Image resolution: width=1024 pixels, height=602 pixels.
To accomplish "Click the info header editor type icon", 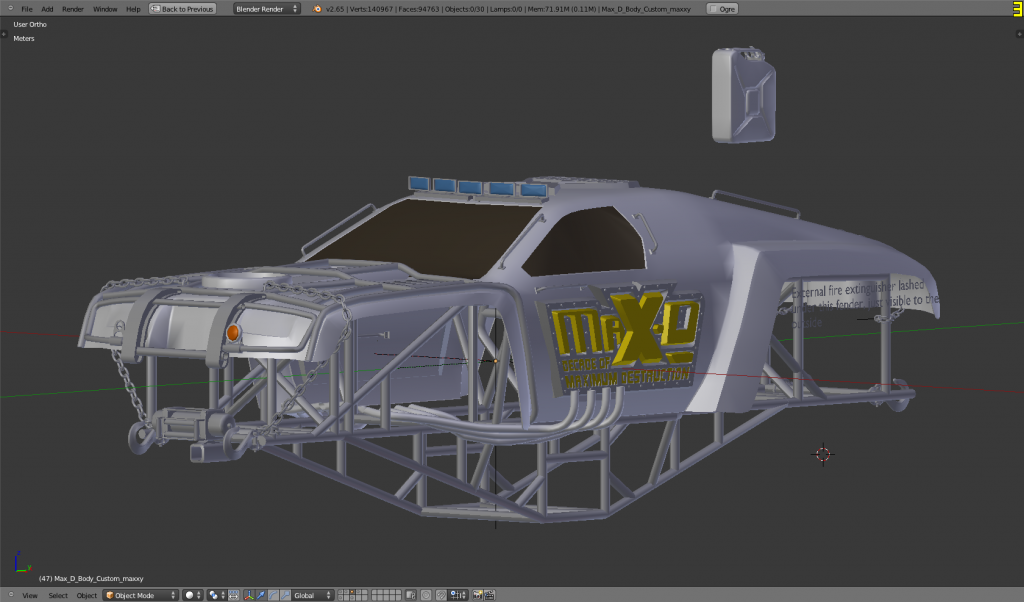I will coord(10,8).
